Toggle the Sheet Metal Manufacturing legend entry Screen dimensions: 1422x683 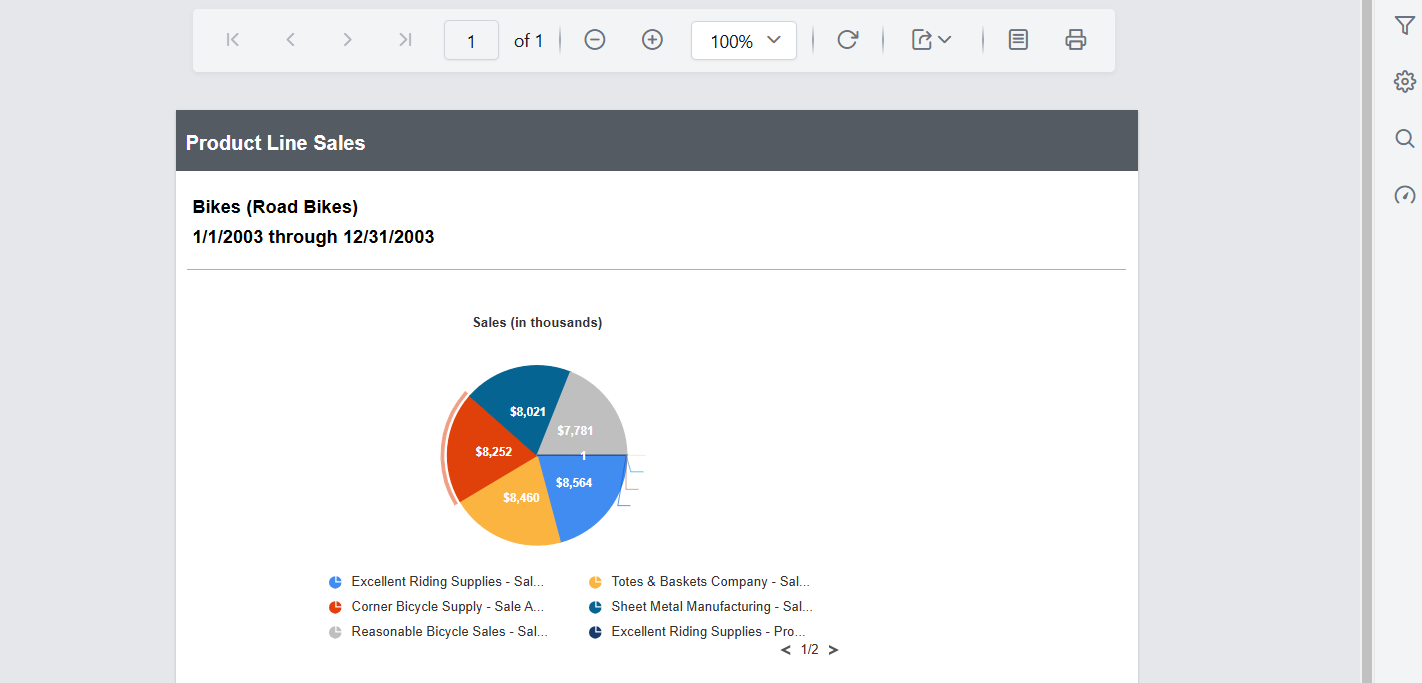[712, 606]
